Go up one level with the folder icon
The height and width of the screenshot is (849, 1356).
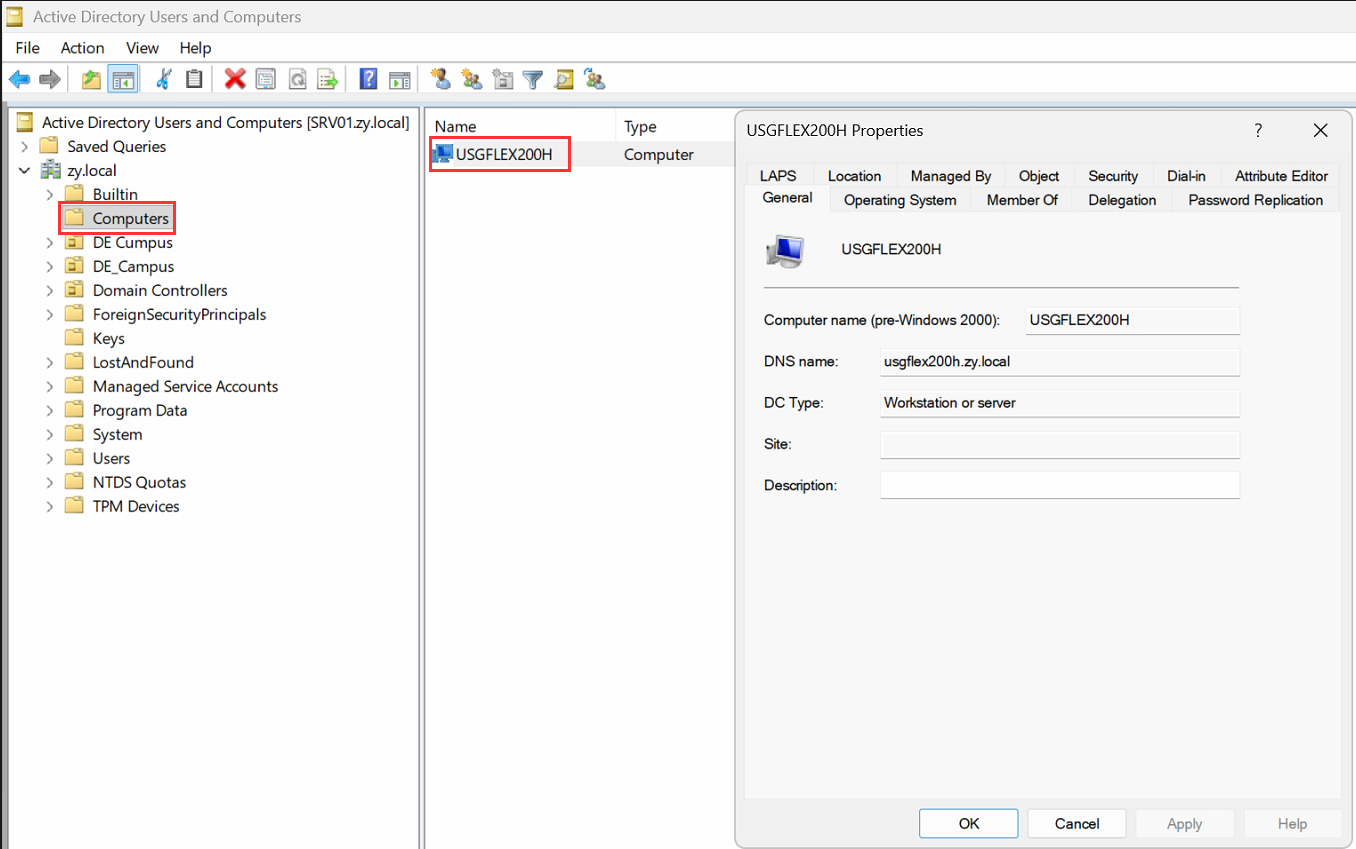coord(91,79)
